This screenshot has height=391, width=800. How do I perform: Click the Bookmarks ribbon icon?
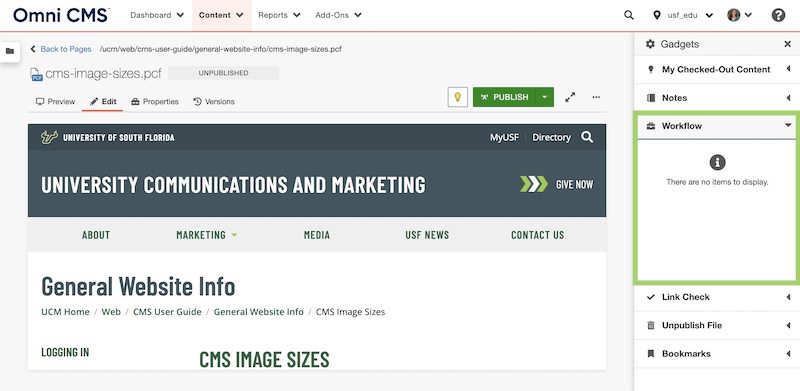[x=651, y=354]
